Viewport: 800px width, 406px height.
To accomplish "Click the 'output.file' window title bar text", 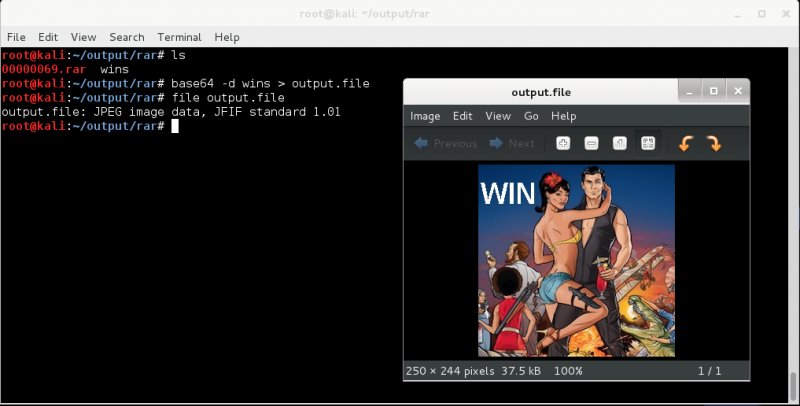I will 541,92.
